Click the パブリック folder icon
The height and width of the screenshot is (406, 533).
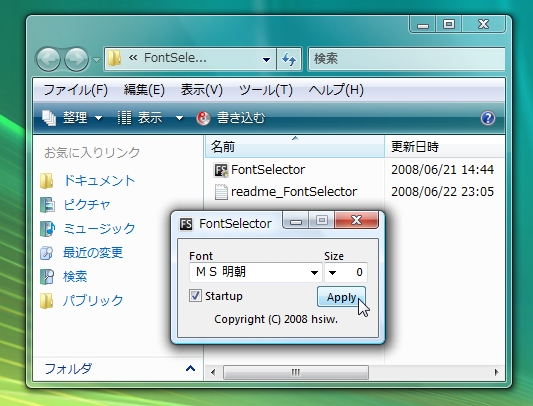click(x=47, y=301)
